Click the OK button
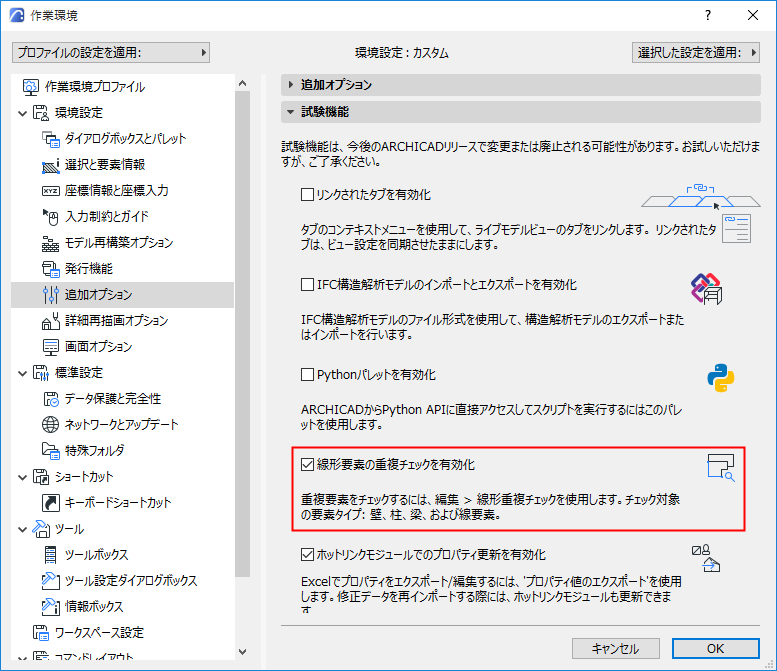 coord(716,649)
